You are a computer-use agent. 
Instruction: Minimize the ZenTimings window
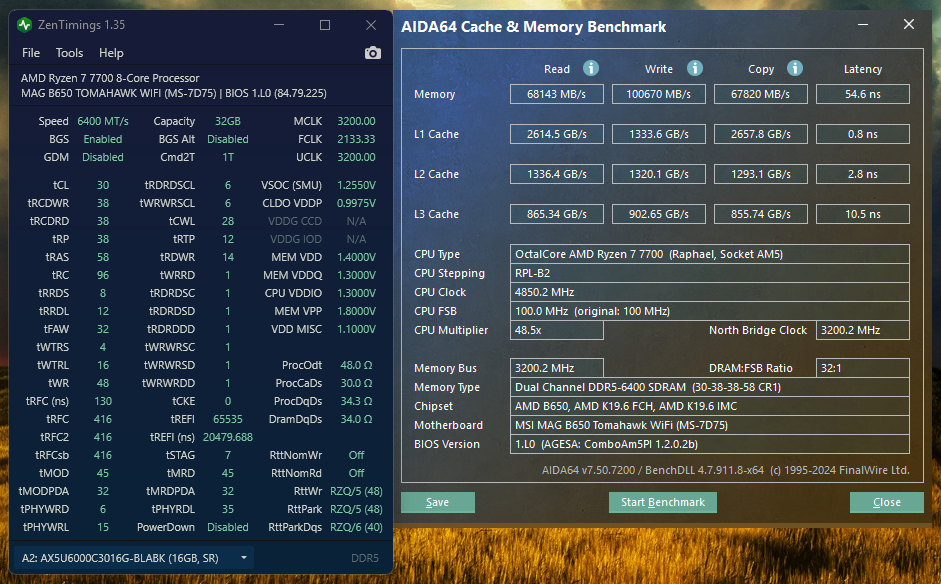point(279,25)
